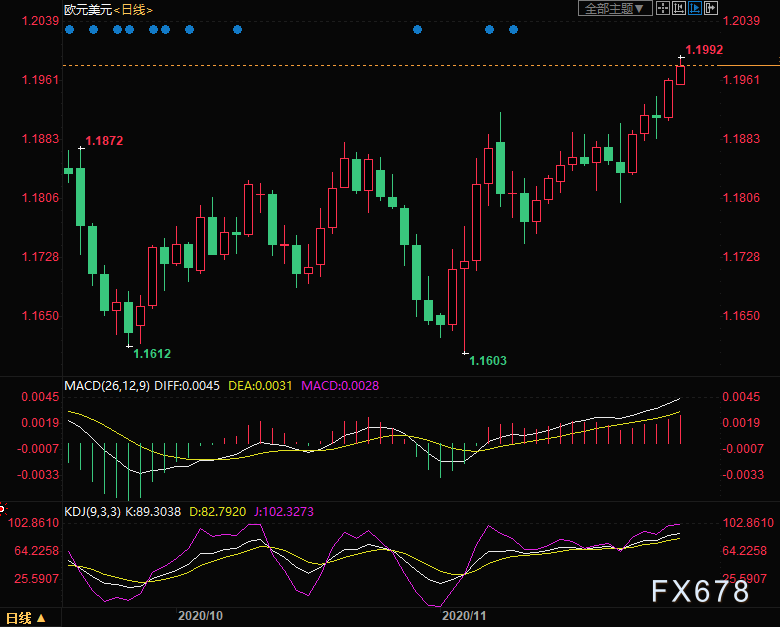Click the 1.1603 low price marker

point(488,360)
